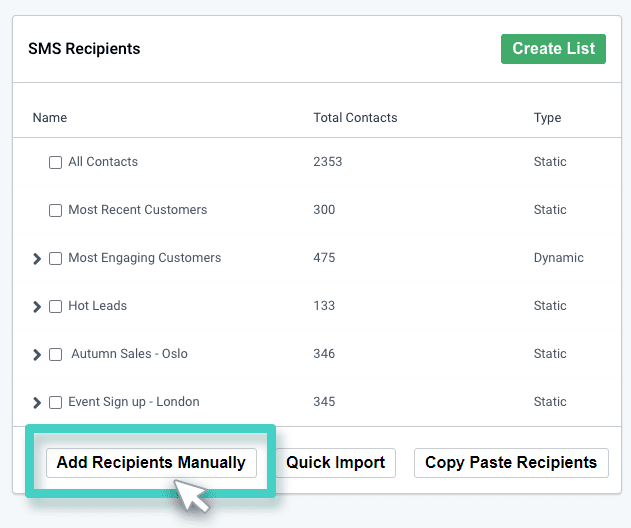Click the 300 contacts value
Screen dimensions: 631x528
pos(324,210)
